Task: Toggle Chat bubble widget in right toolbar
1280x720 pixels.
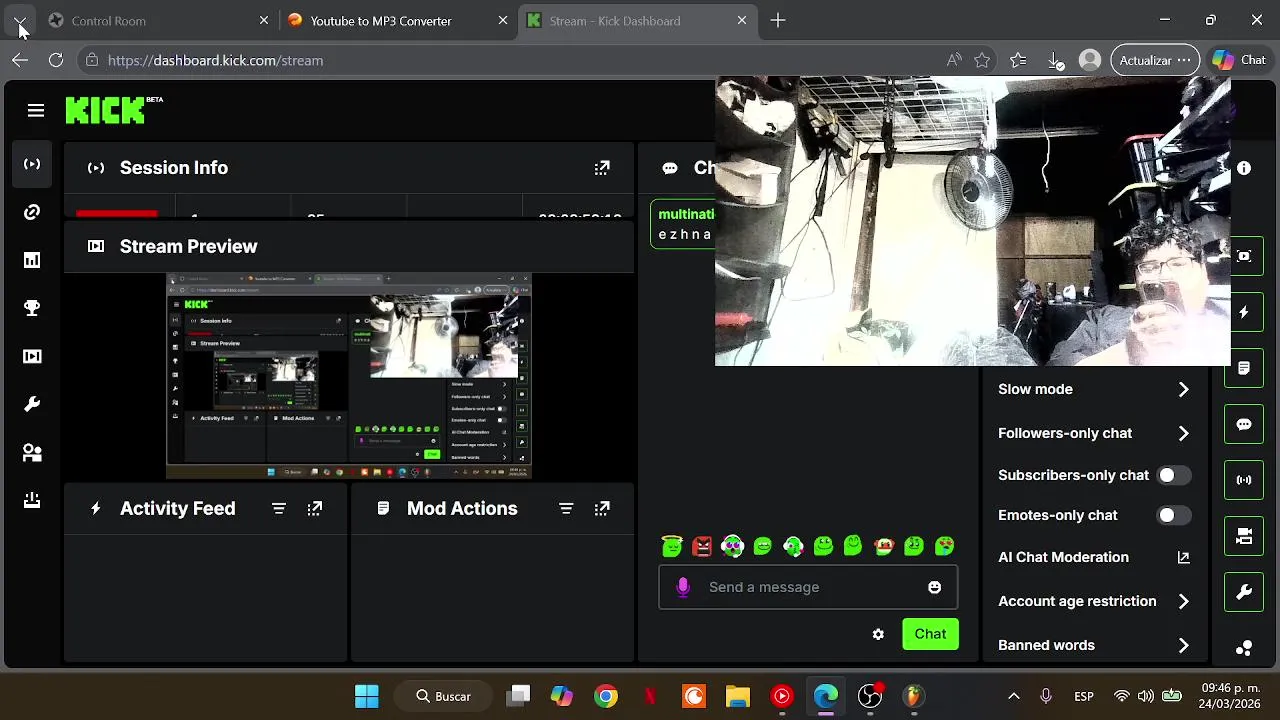Action: pyautogui.click(x=1244, y=424)
